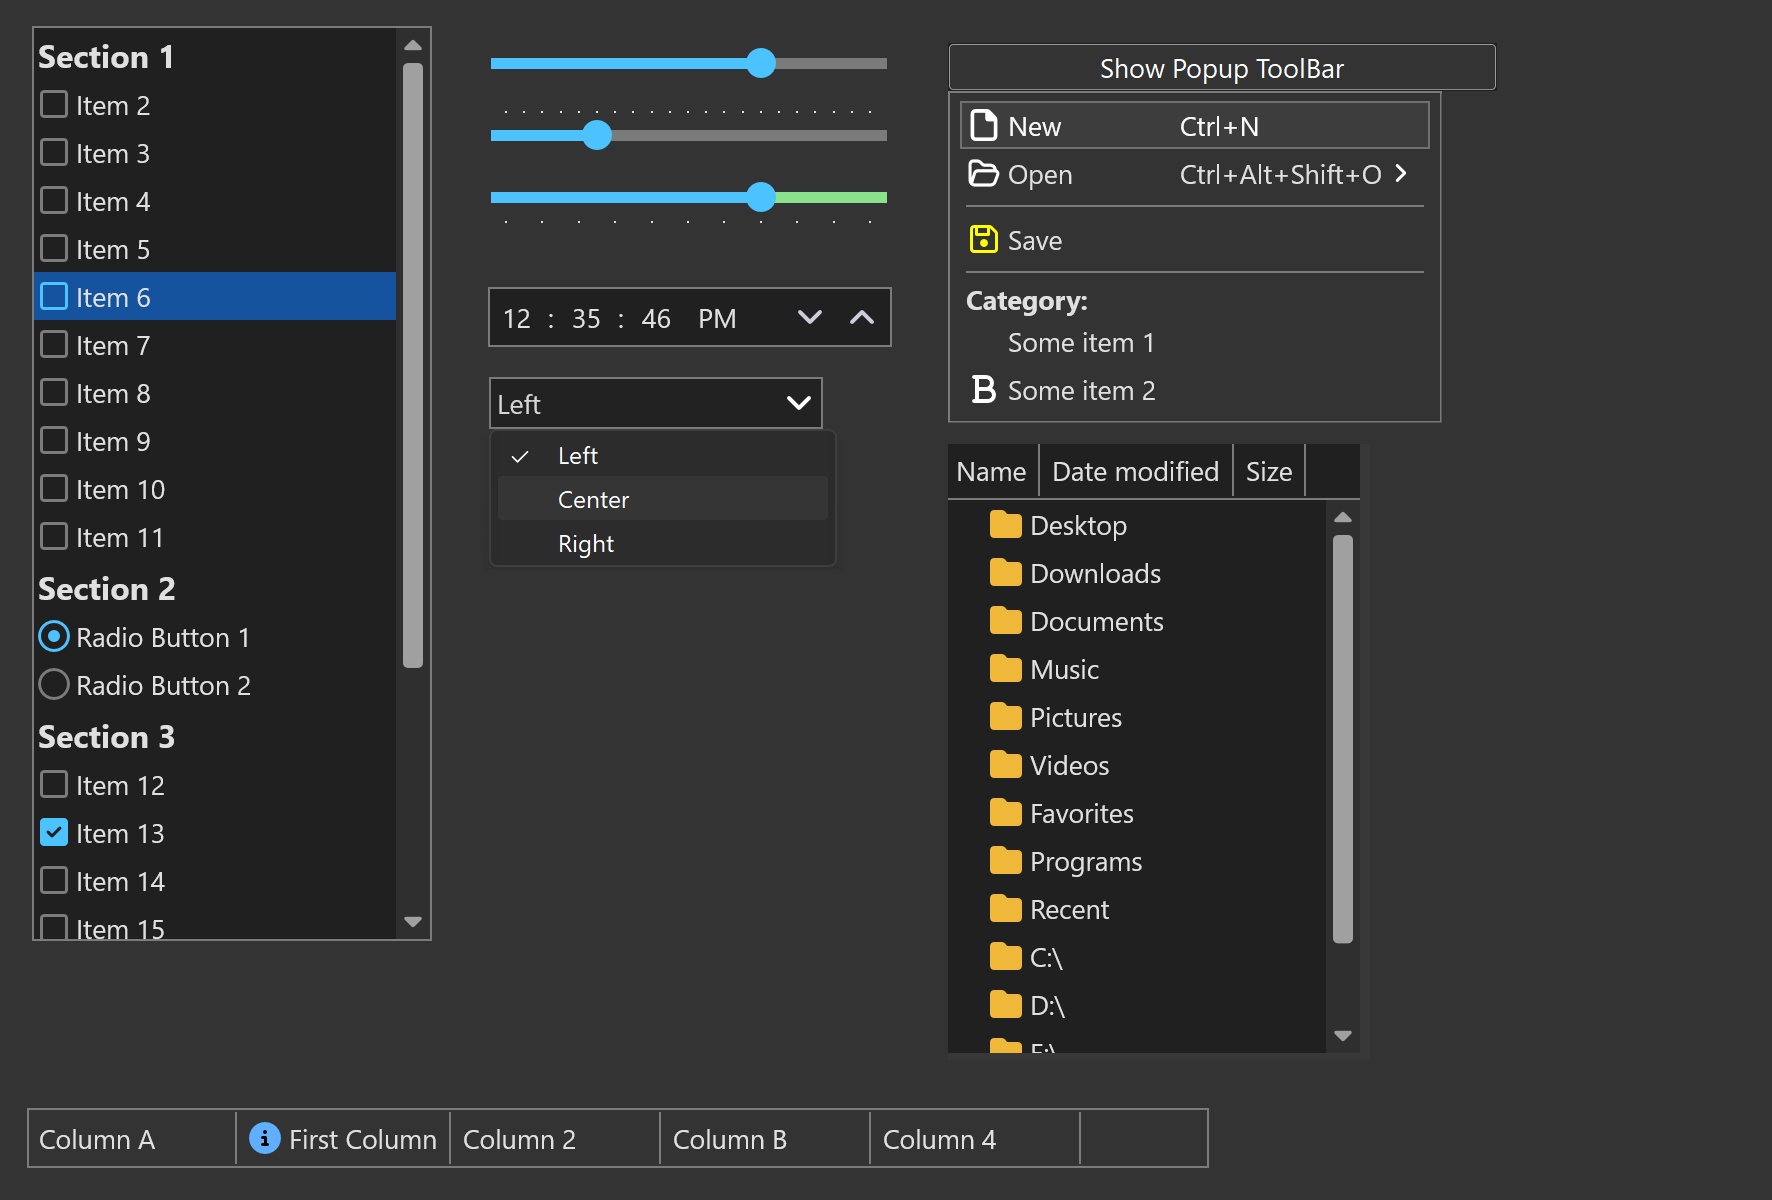The height and width of the screenshot is (1200, 1772).
Task: Click the yellow Save floppy disk icon
Action: pos(984,240)
